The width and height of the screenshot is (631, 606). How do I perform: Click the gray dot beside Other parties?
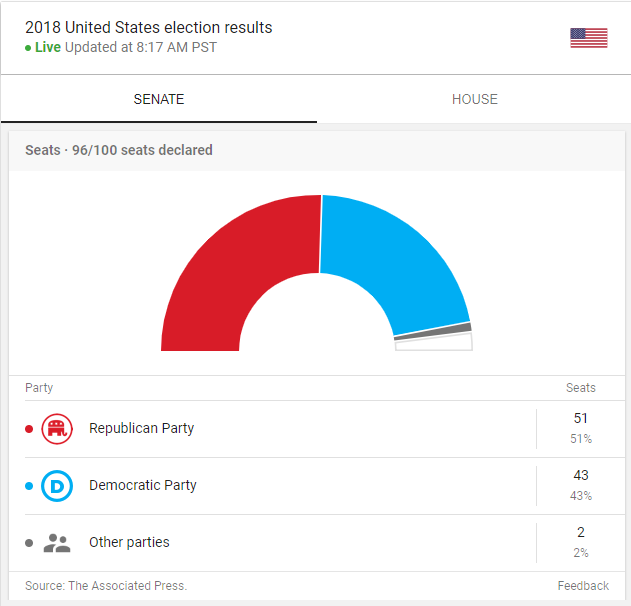[x=29, y=543]
